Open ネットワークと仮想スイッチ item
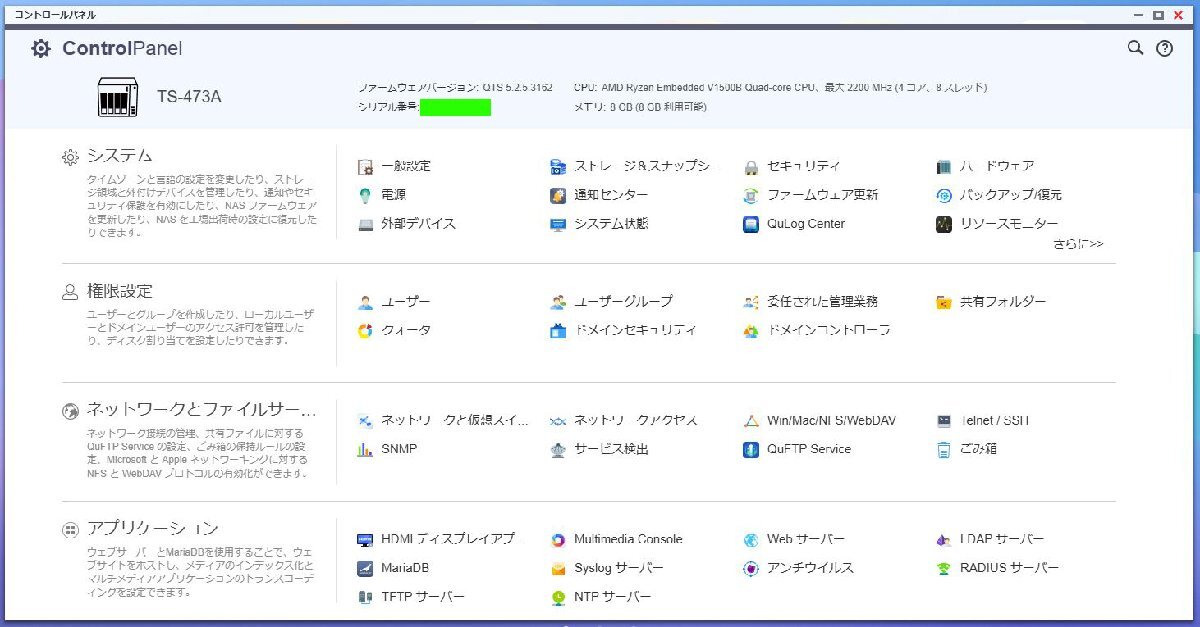Viewport: 1200px width, 627px height. (443, 421)
